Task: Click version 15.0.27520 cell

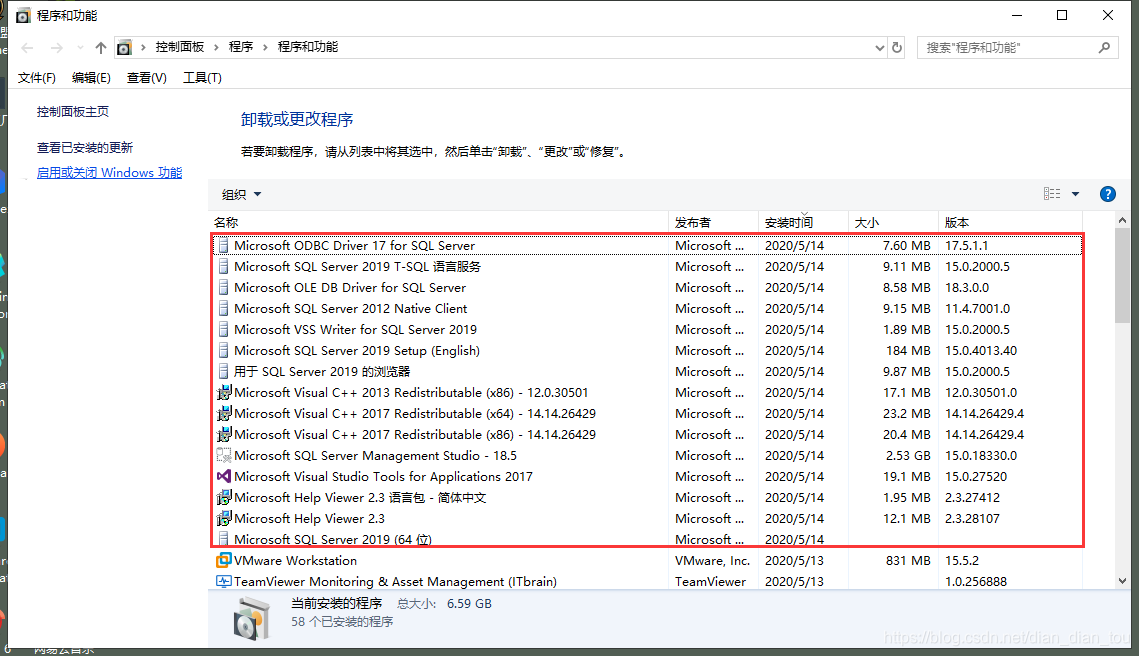Action: click(x=976, y=477)
